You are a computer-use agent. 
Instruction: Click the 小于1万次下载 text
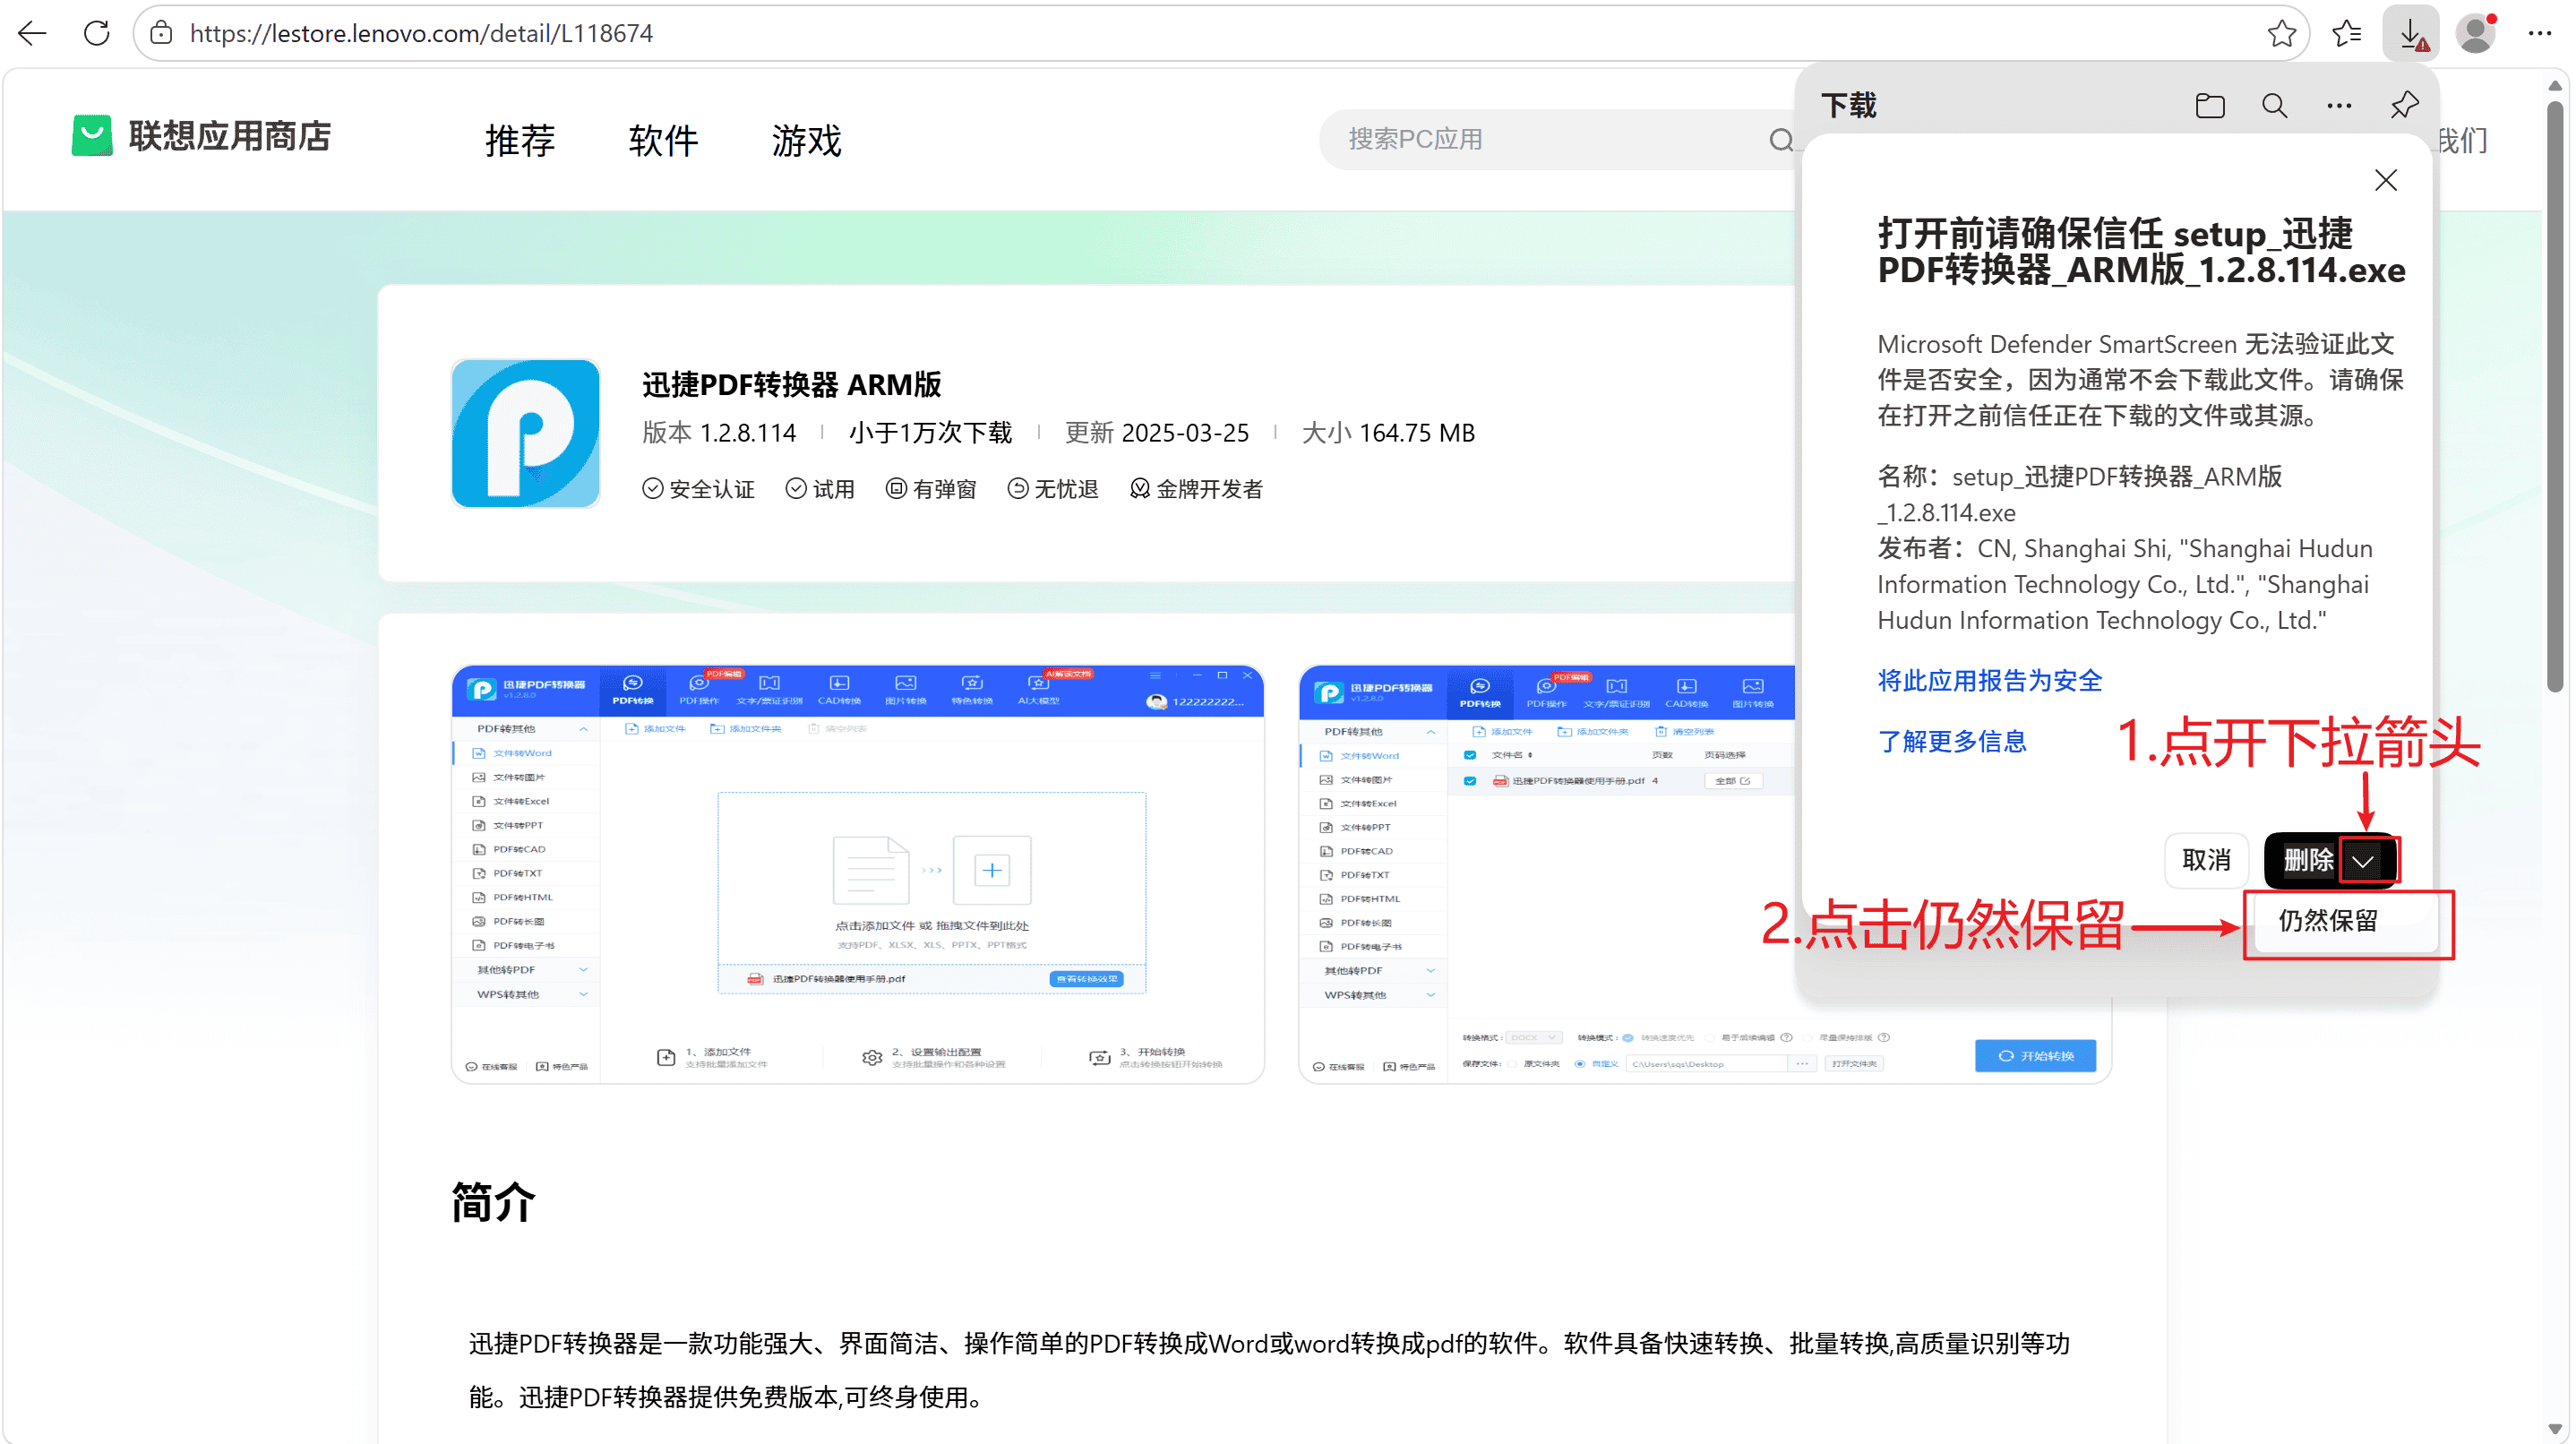(930, 433)
